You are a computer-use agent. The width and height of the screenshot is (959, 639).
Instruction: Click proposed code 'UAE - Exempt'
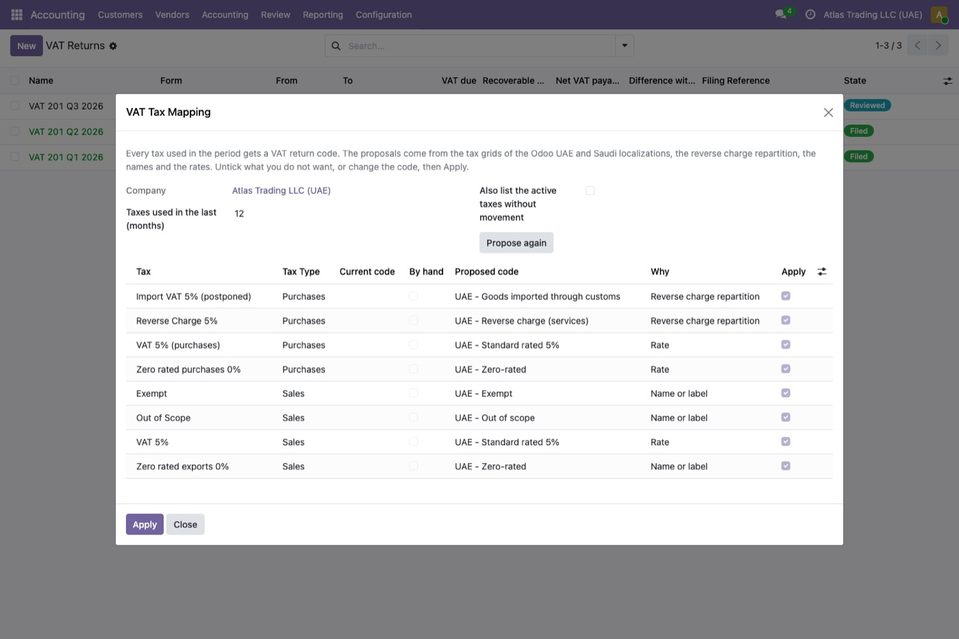click(484, 394)
